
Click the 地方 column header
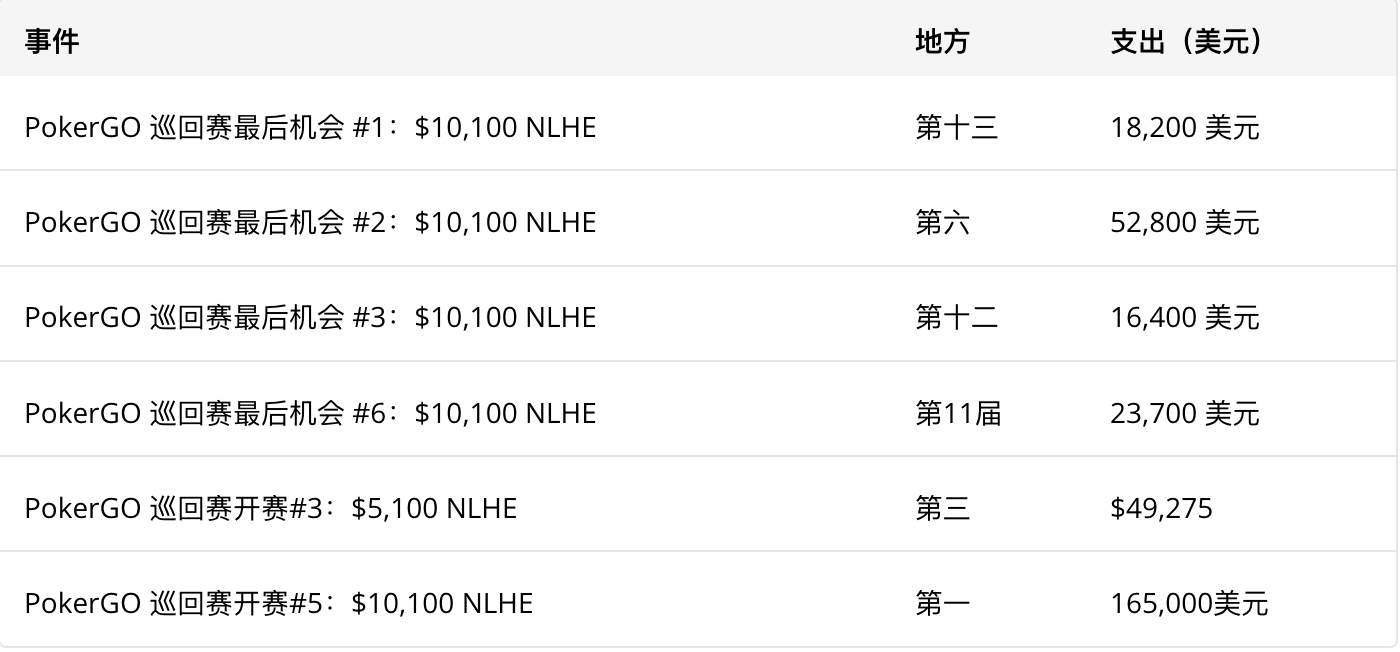coord(942,41)
